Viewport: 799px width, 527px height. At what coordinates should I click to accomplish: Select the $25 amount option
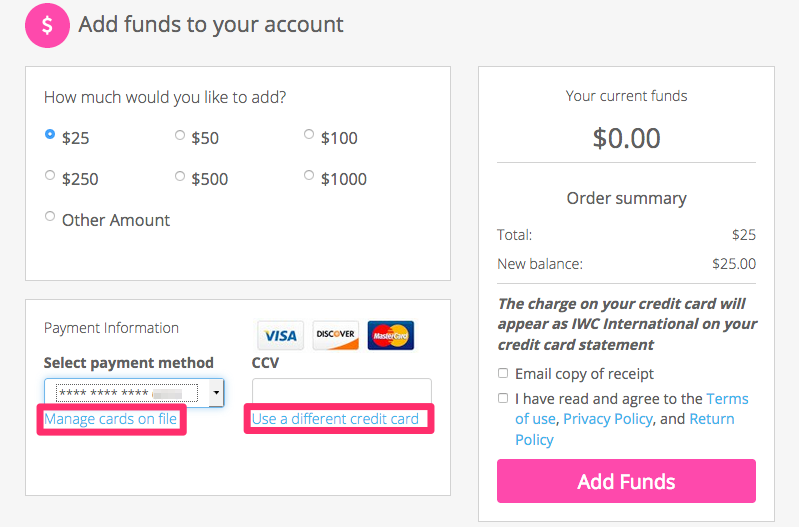[50, 134]
